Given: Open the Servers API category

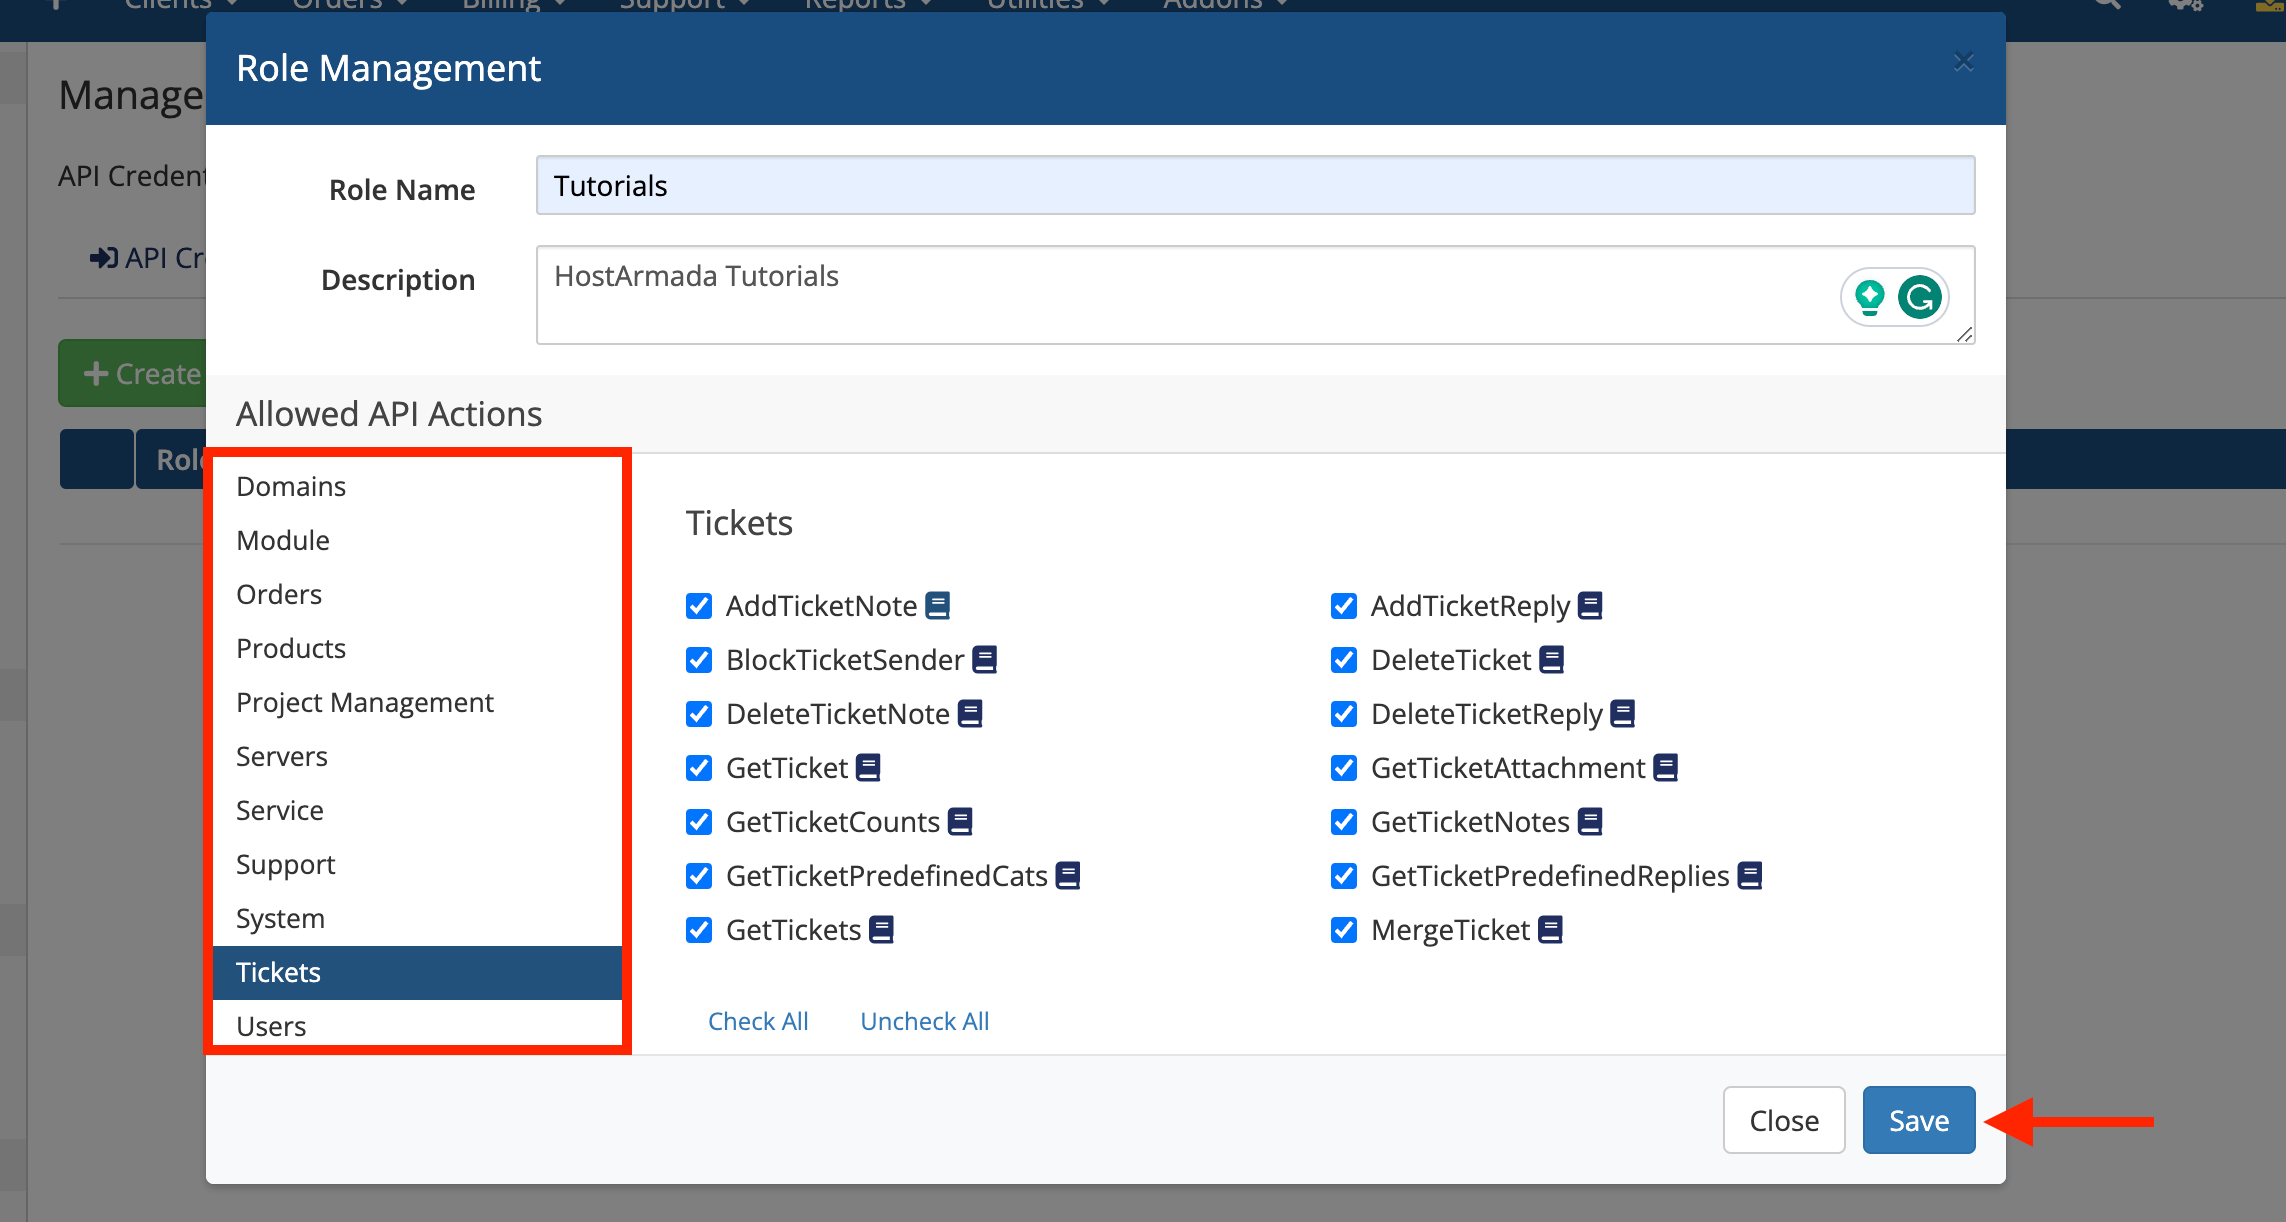Looking at the screenshot, I should pyautogui.click(x=417, y=756).
